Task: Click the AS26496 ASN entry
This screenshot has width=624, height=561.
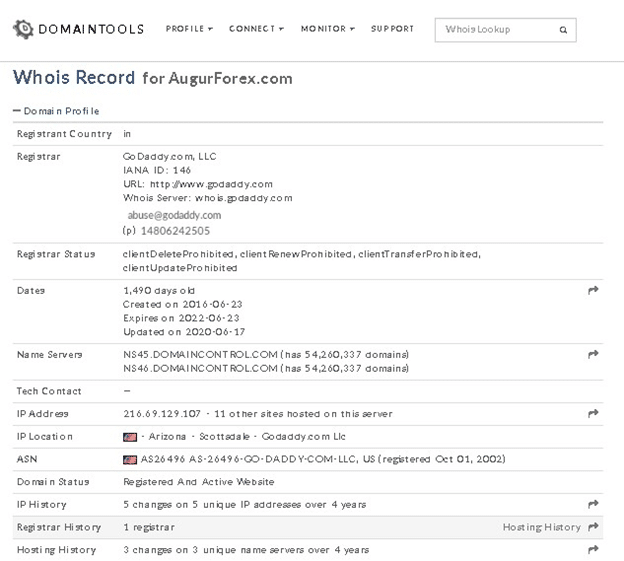Action: pyautogui.click(x=163, y=459)
